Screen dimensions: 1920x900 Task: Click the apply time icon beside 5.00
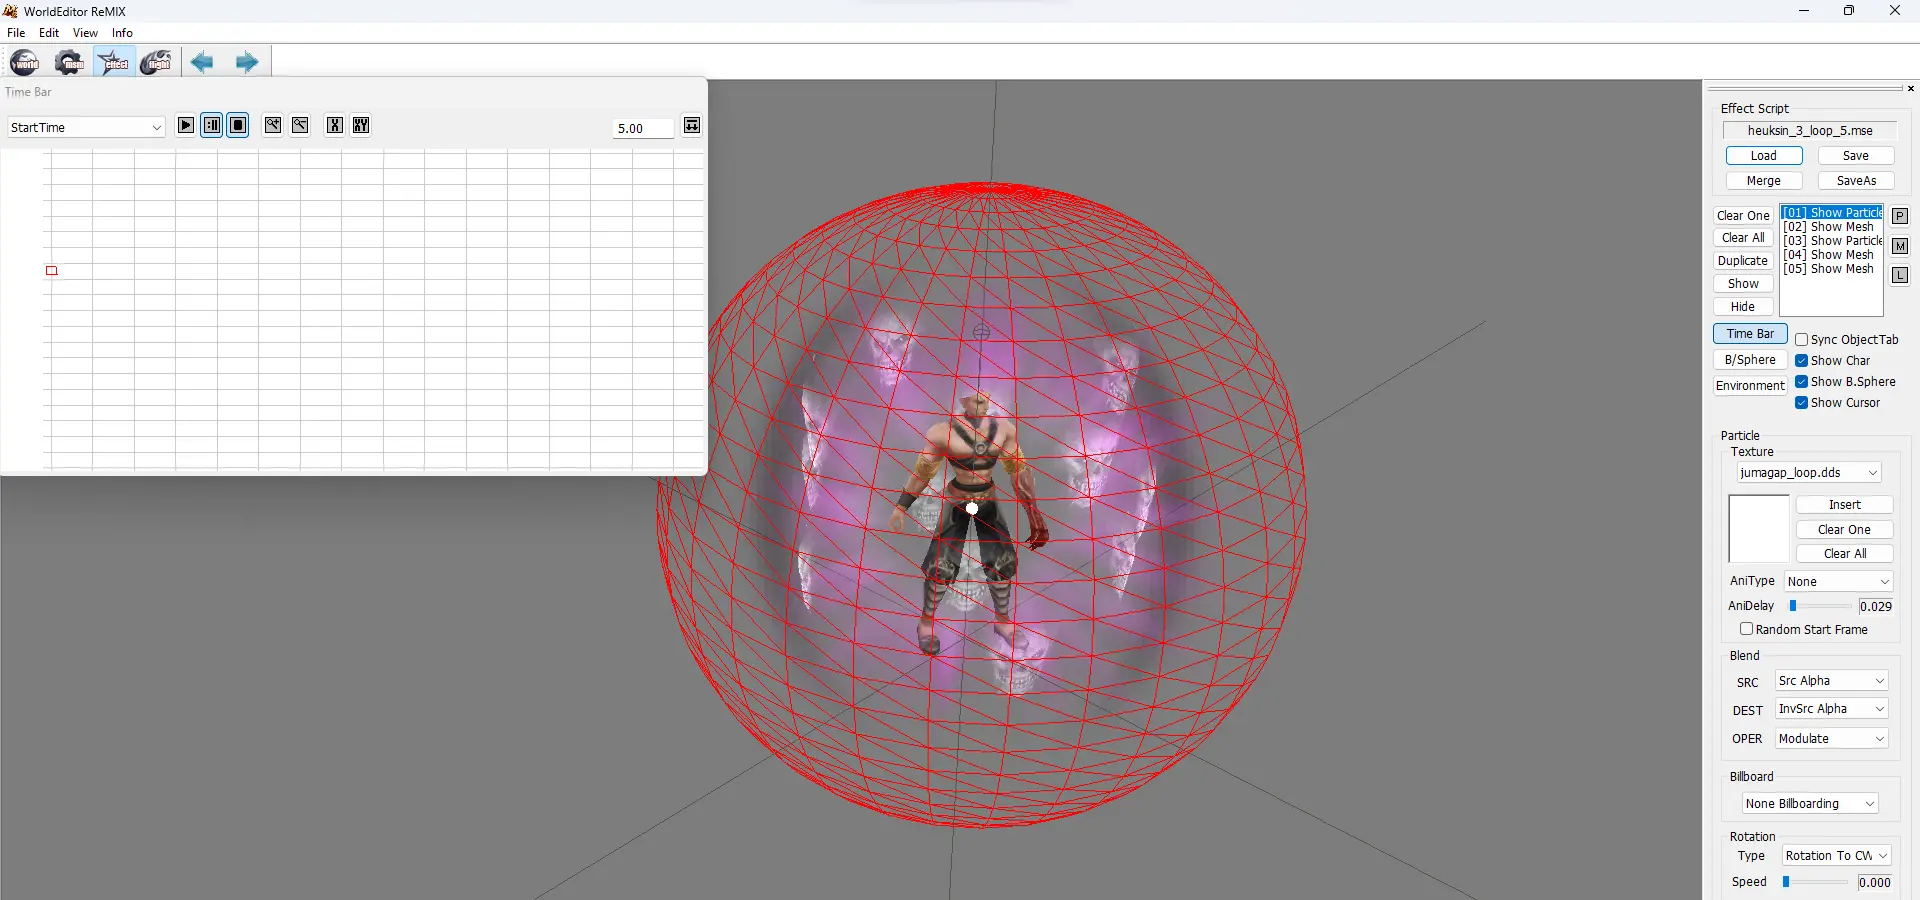coord(692,125)
